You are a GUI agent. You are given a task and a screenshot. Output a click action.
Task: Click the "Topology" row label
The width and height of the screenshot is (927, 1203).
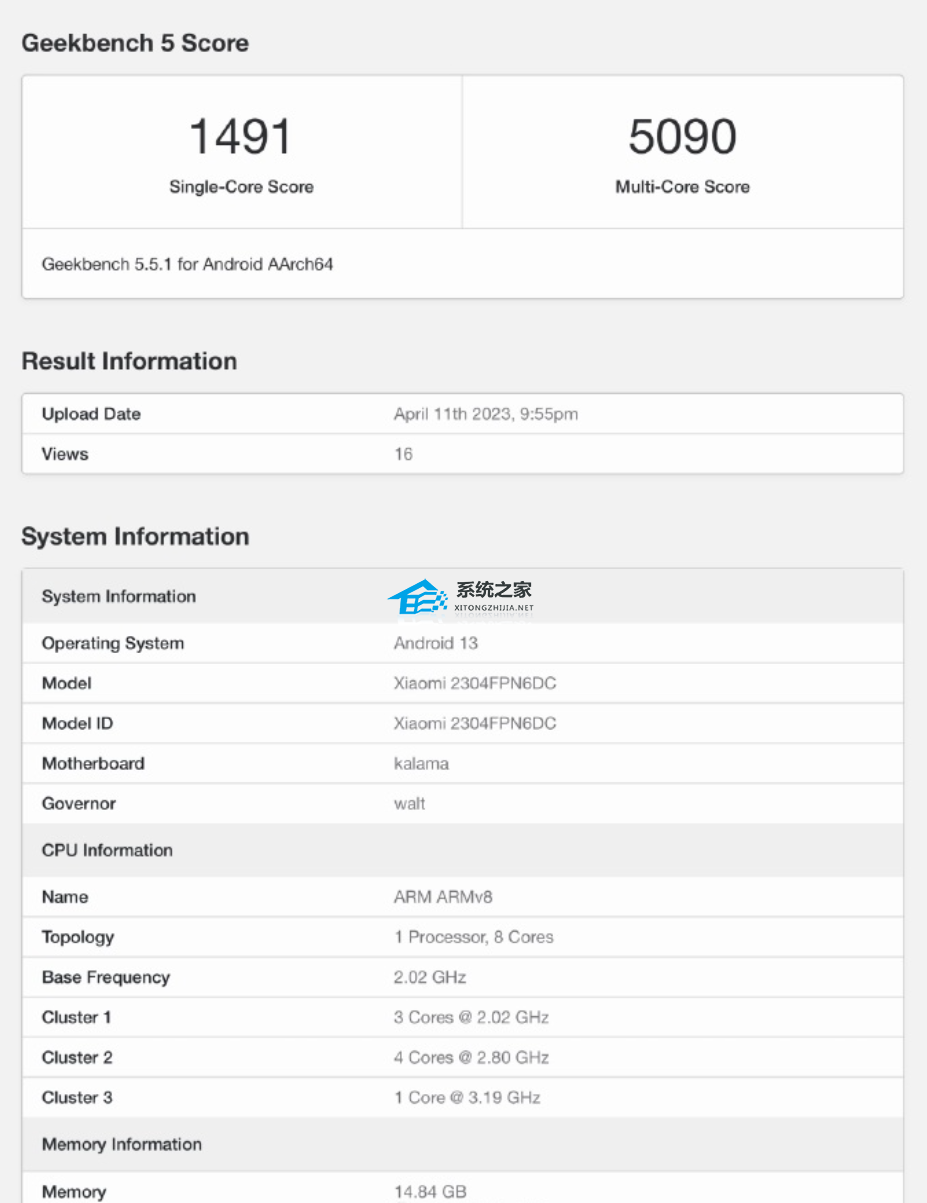(x=78, y=937)
